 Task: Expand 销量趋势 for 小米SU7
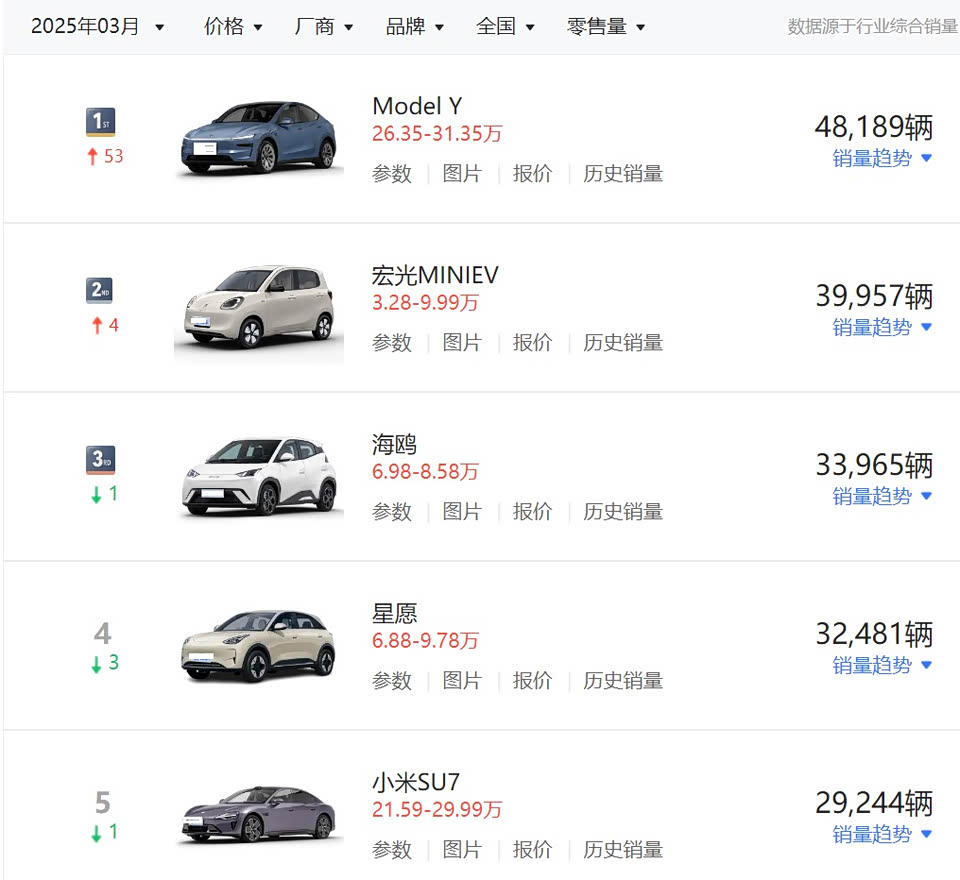[x=882, y=834]
